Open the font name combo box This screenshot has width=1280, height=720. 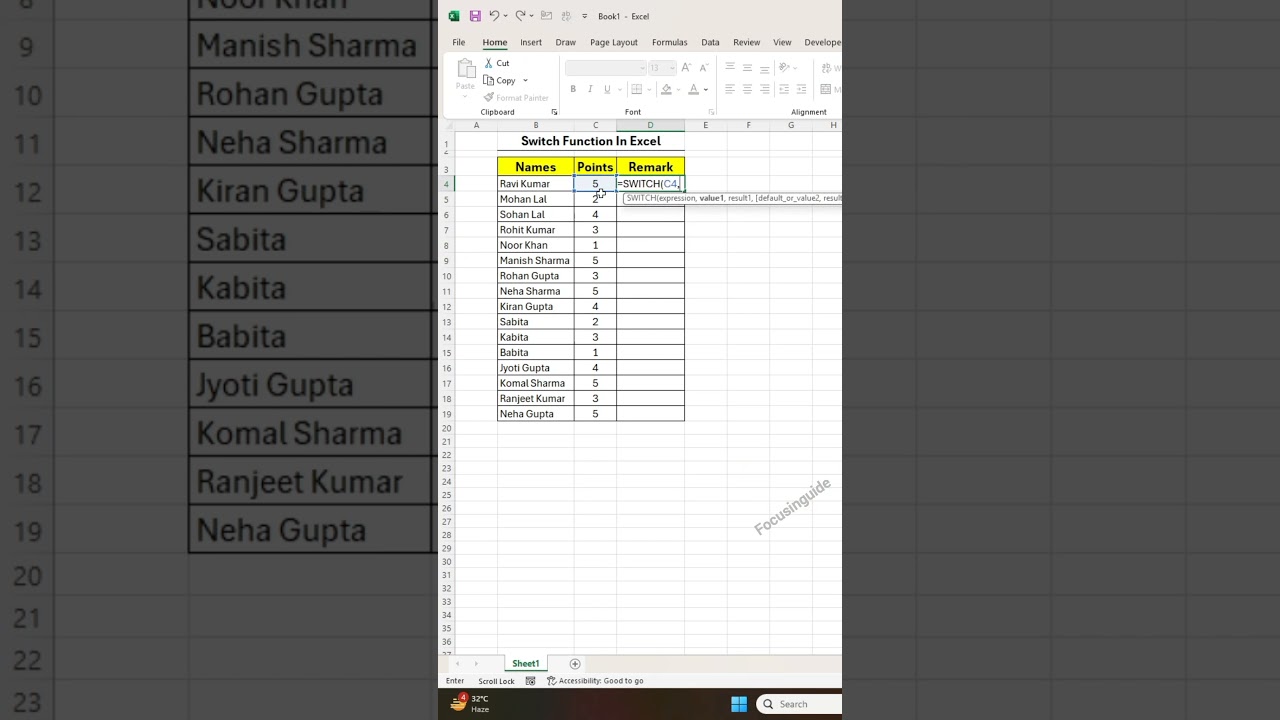point(605,67)
